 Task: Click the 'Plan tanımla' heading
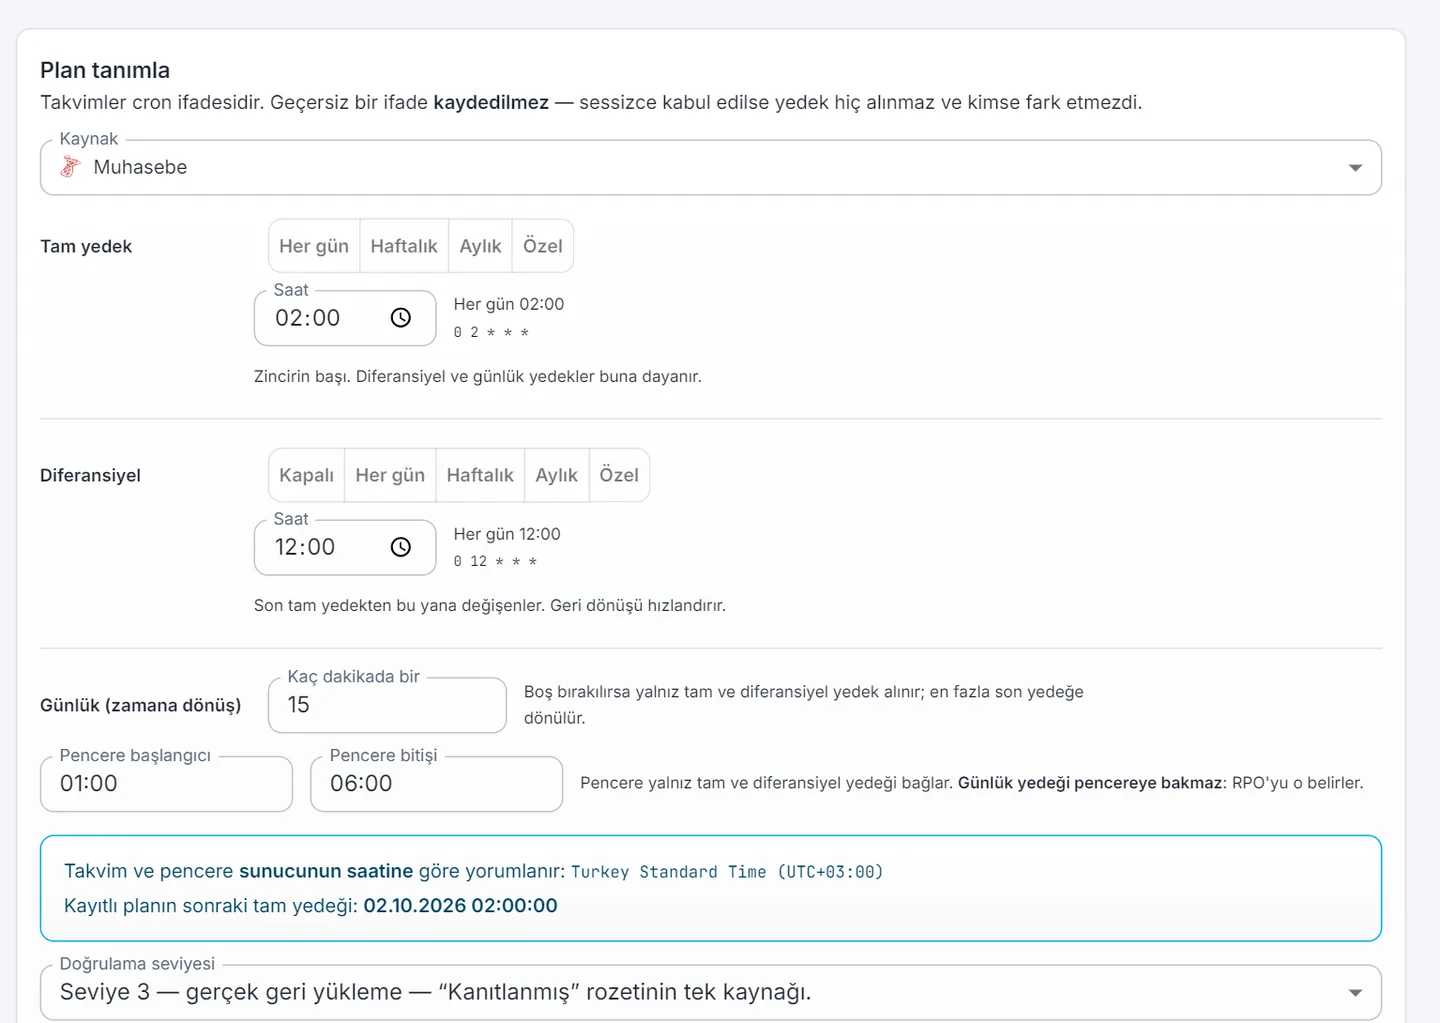pyautogui.click(x=105, y=70)
